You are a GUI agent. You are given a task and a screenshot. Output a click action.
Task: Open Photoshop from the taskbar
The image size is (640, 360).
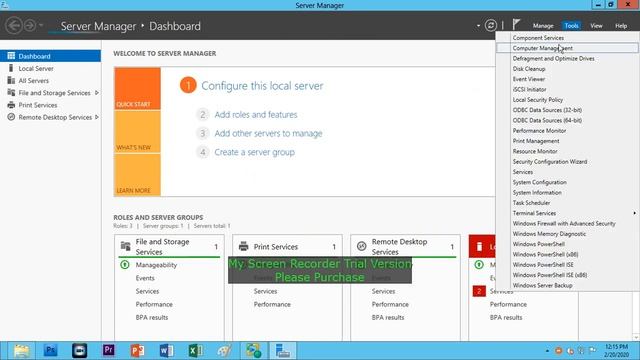coord(50,351)
